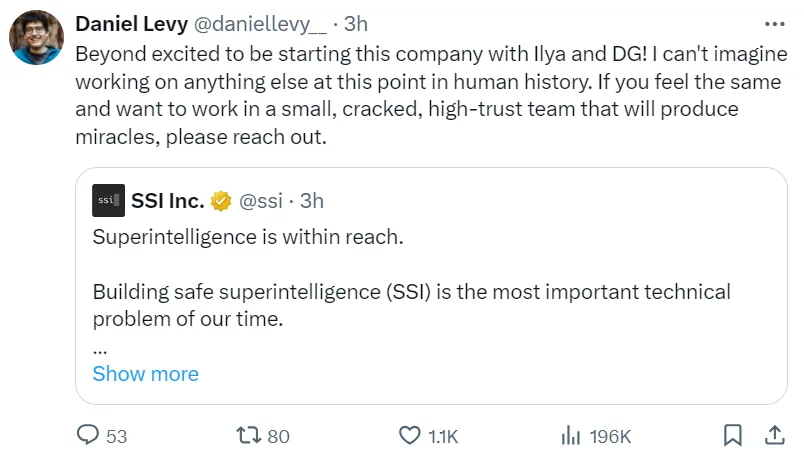Open the view analytics bar chart icon
The width and height of the screenshot is (804, 456).
(x=571, y=435)
